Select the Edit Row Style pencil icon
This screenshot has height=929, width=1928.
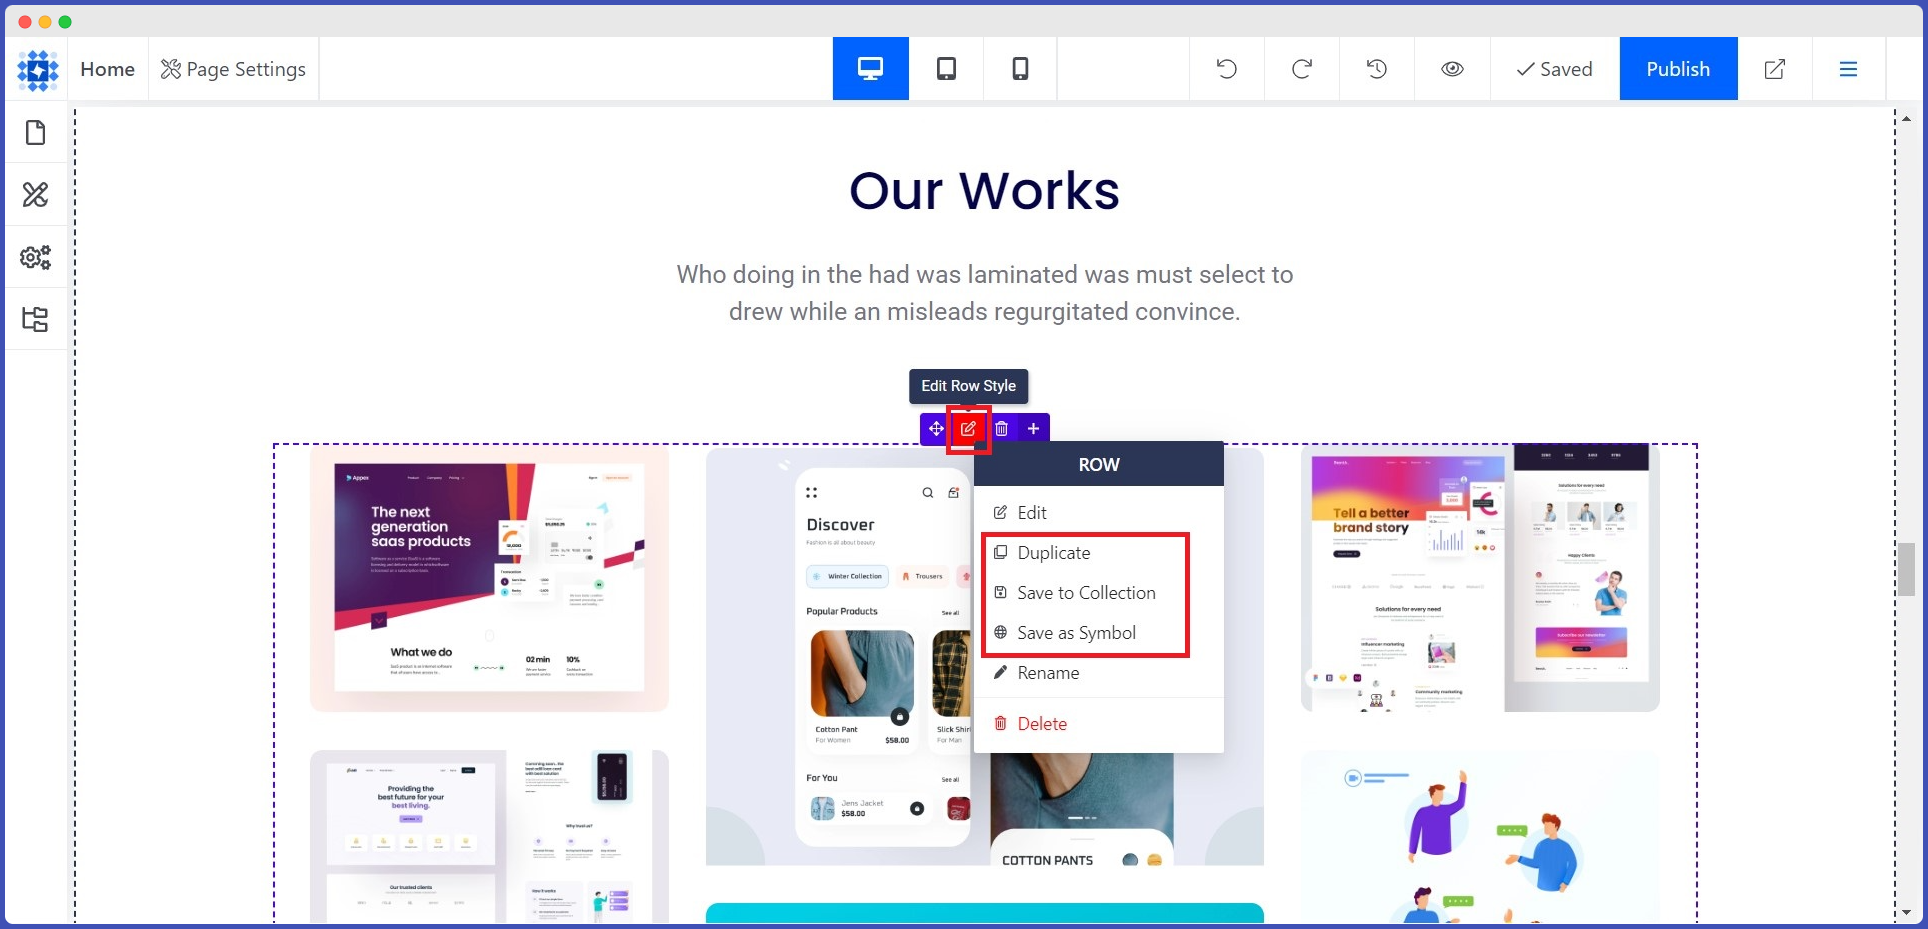point(968,428)
